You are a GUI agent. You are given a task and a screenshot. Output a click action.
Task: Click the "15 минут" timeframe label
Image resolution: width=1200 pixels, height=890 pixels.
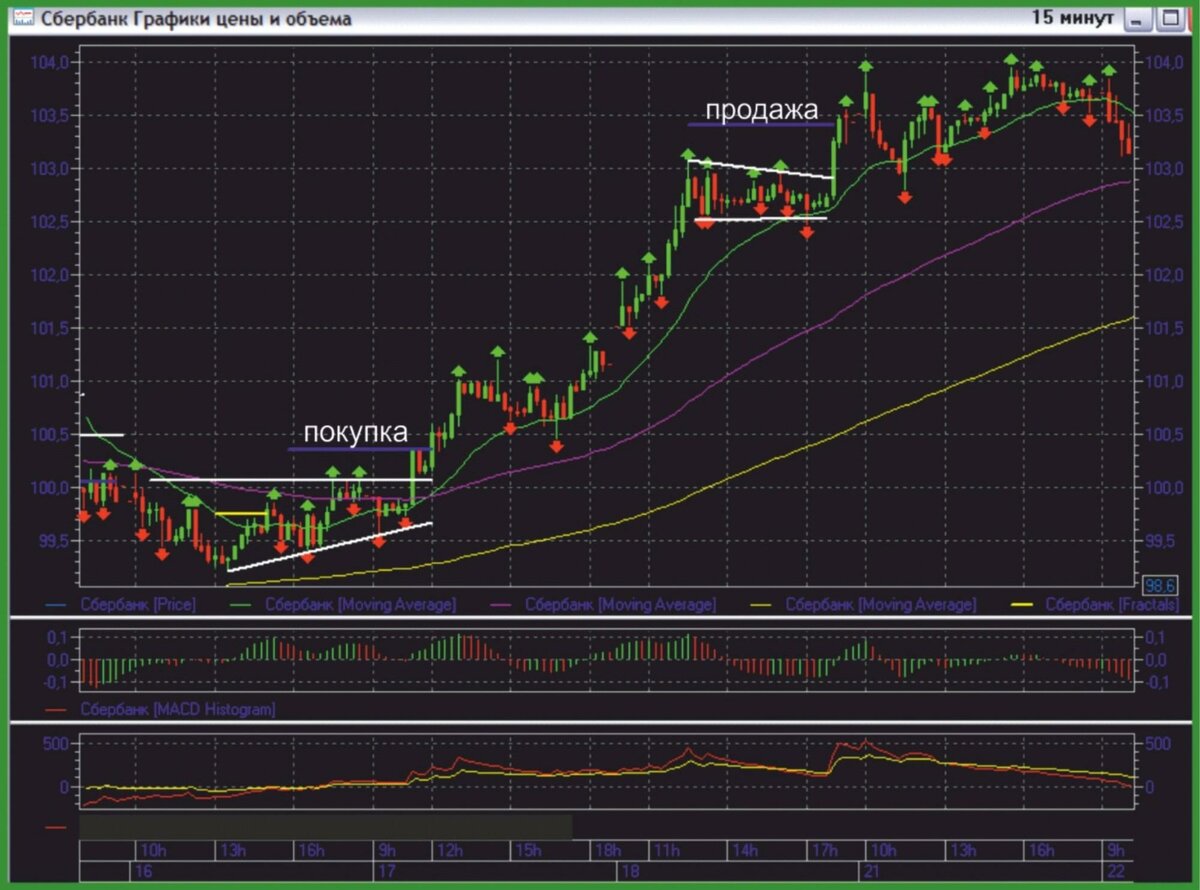click(1072, 18)
